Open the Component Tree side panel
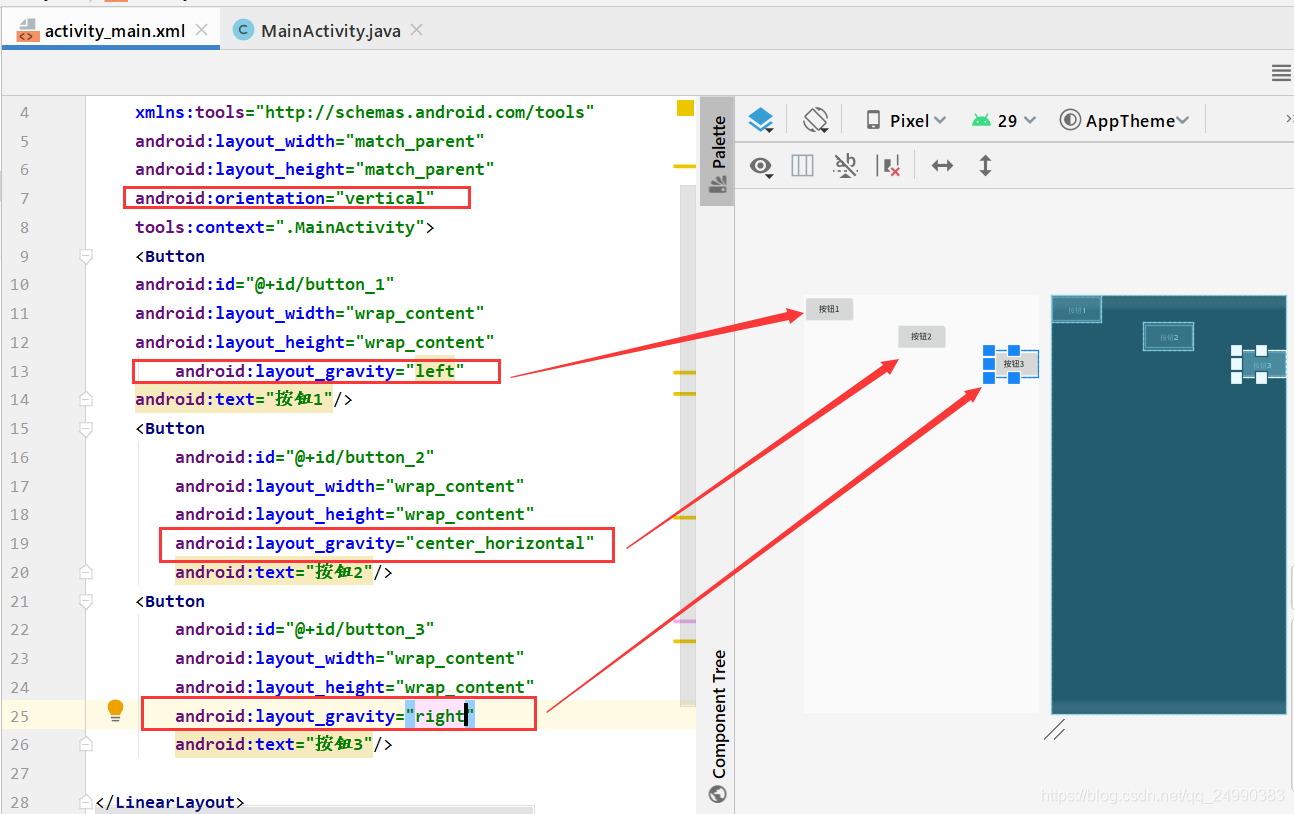This screenshot has height=814, width=1294. pyautogui.click(x=717, y=726)
